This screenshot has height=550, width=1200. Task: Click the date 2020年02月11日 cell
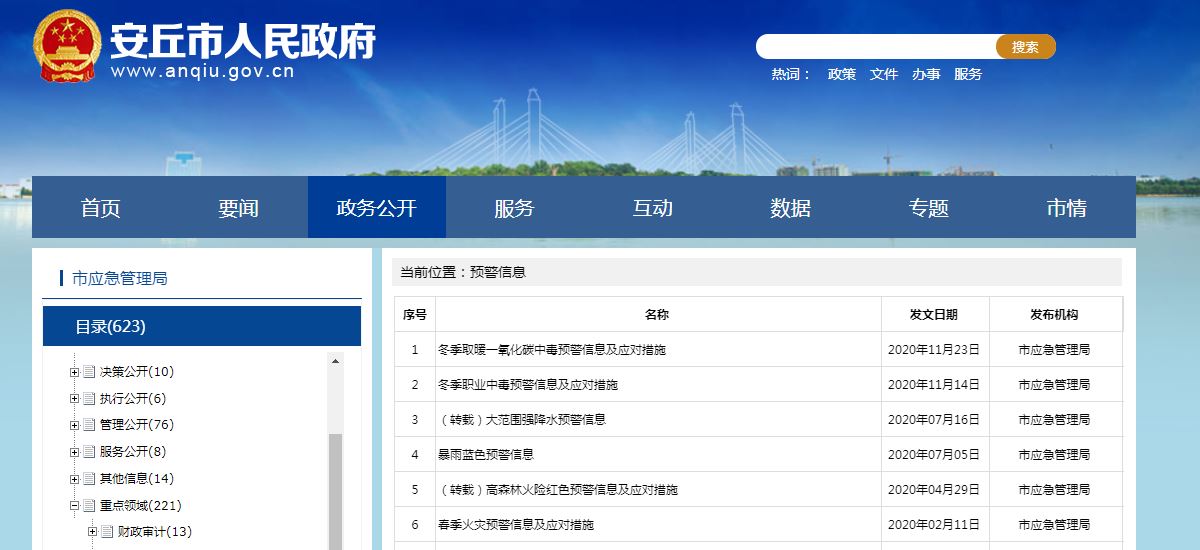tap(934, 525)
